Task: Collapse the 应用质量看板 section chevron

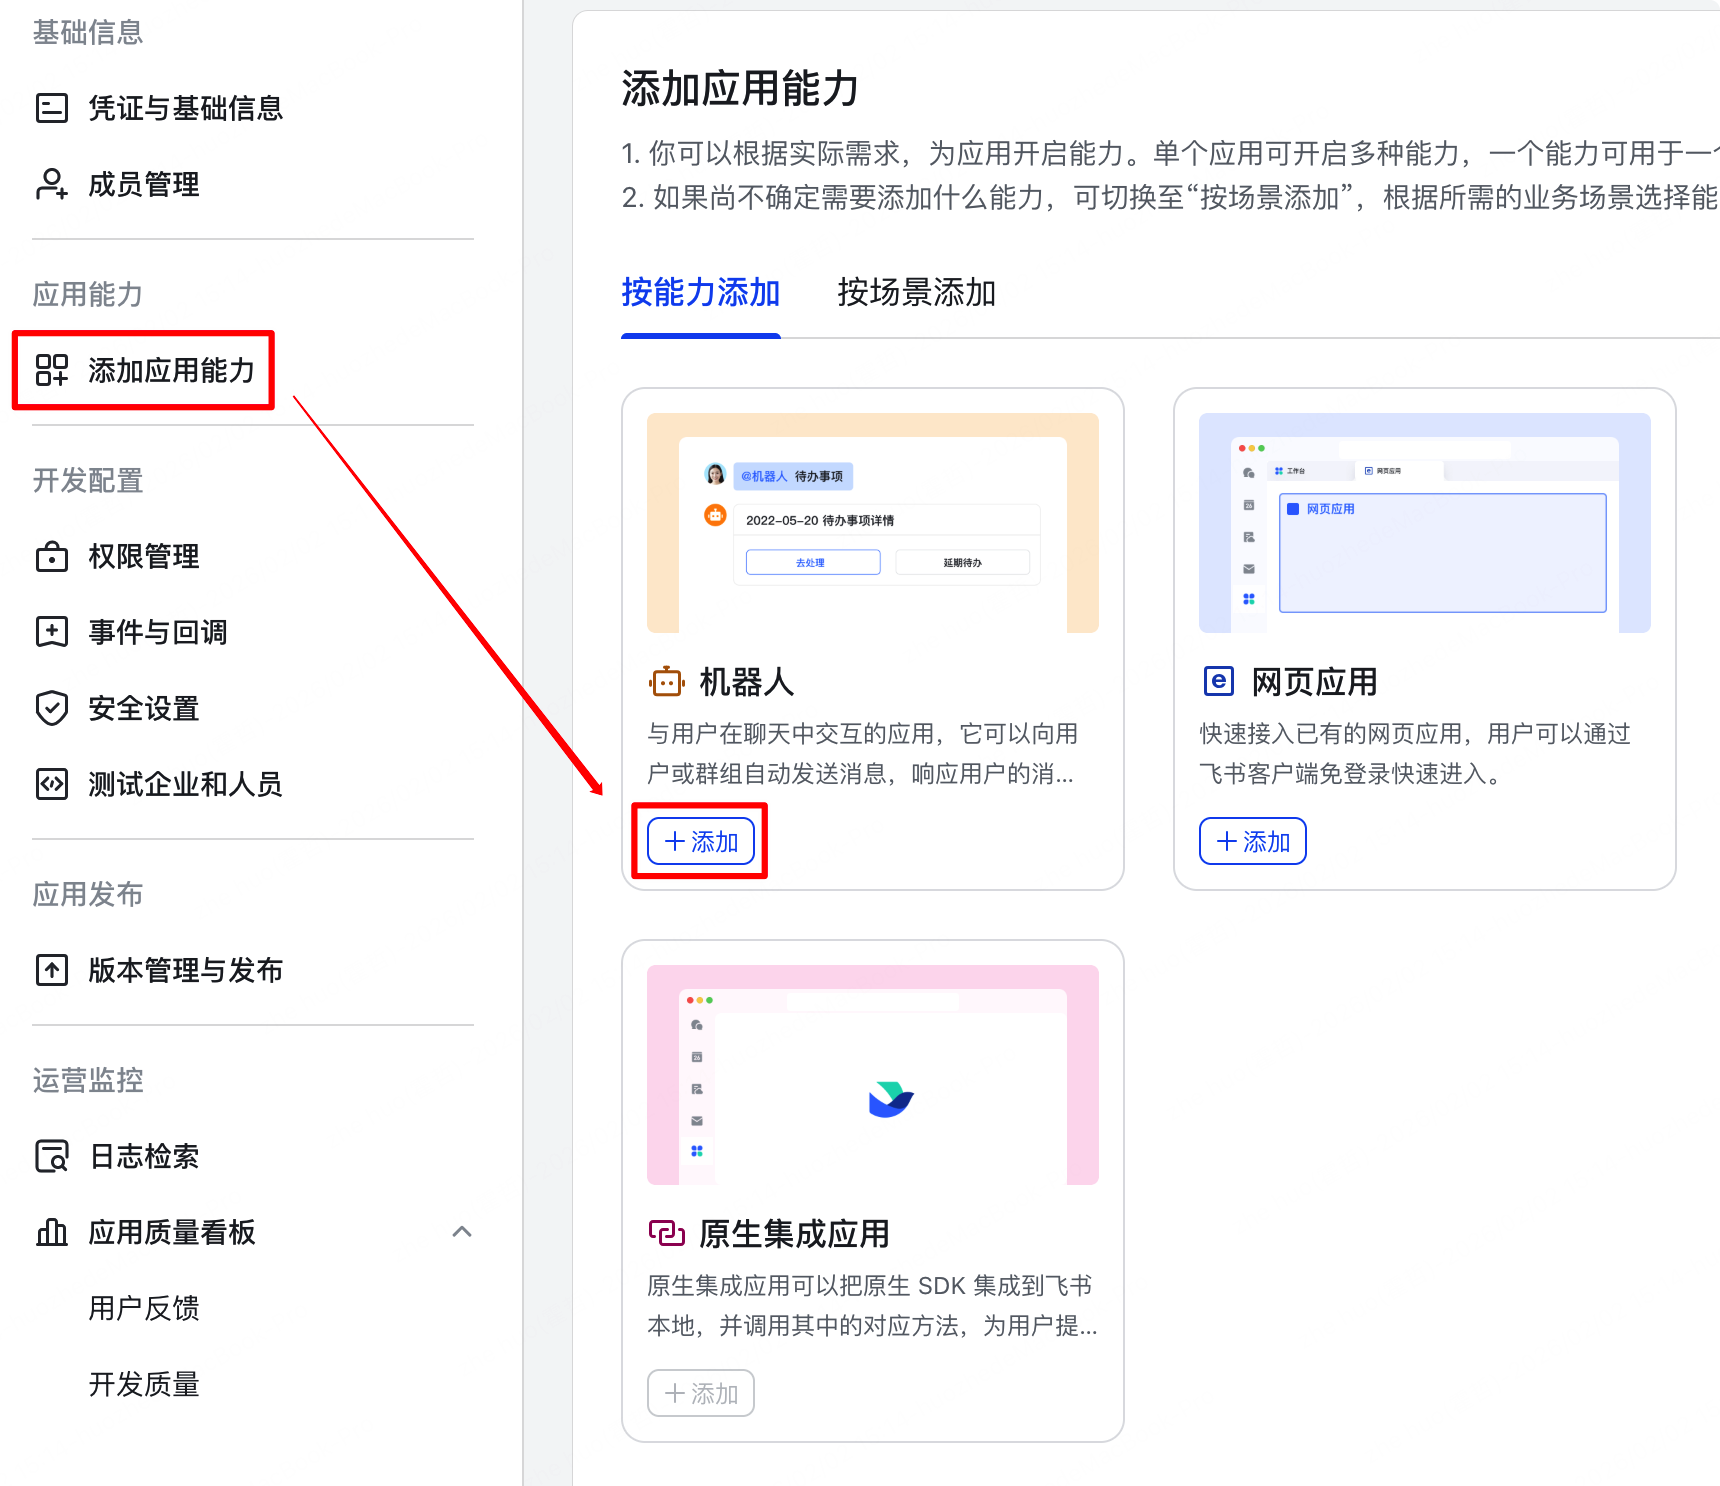Action: tap(462, 1232)
